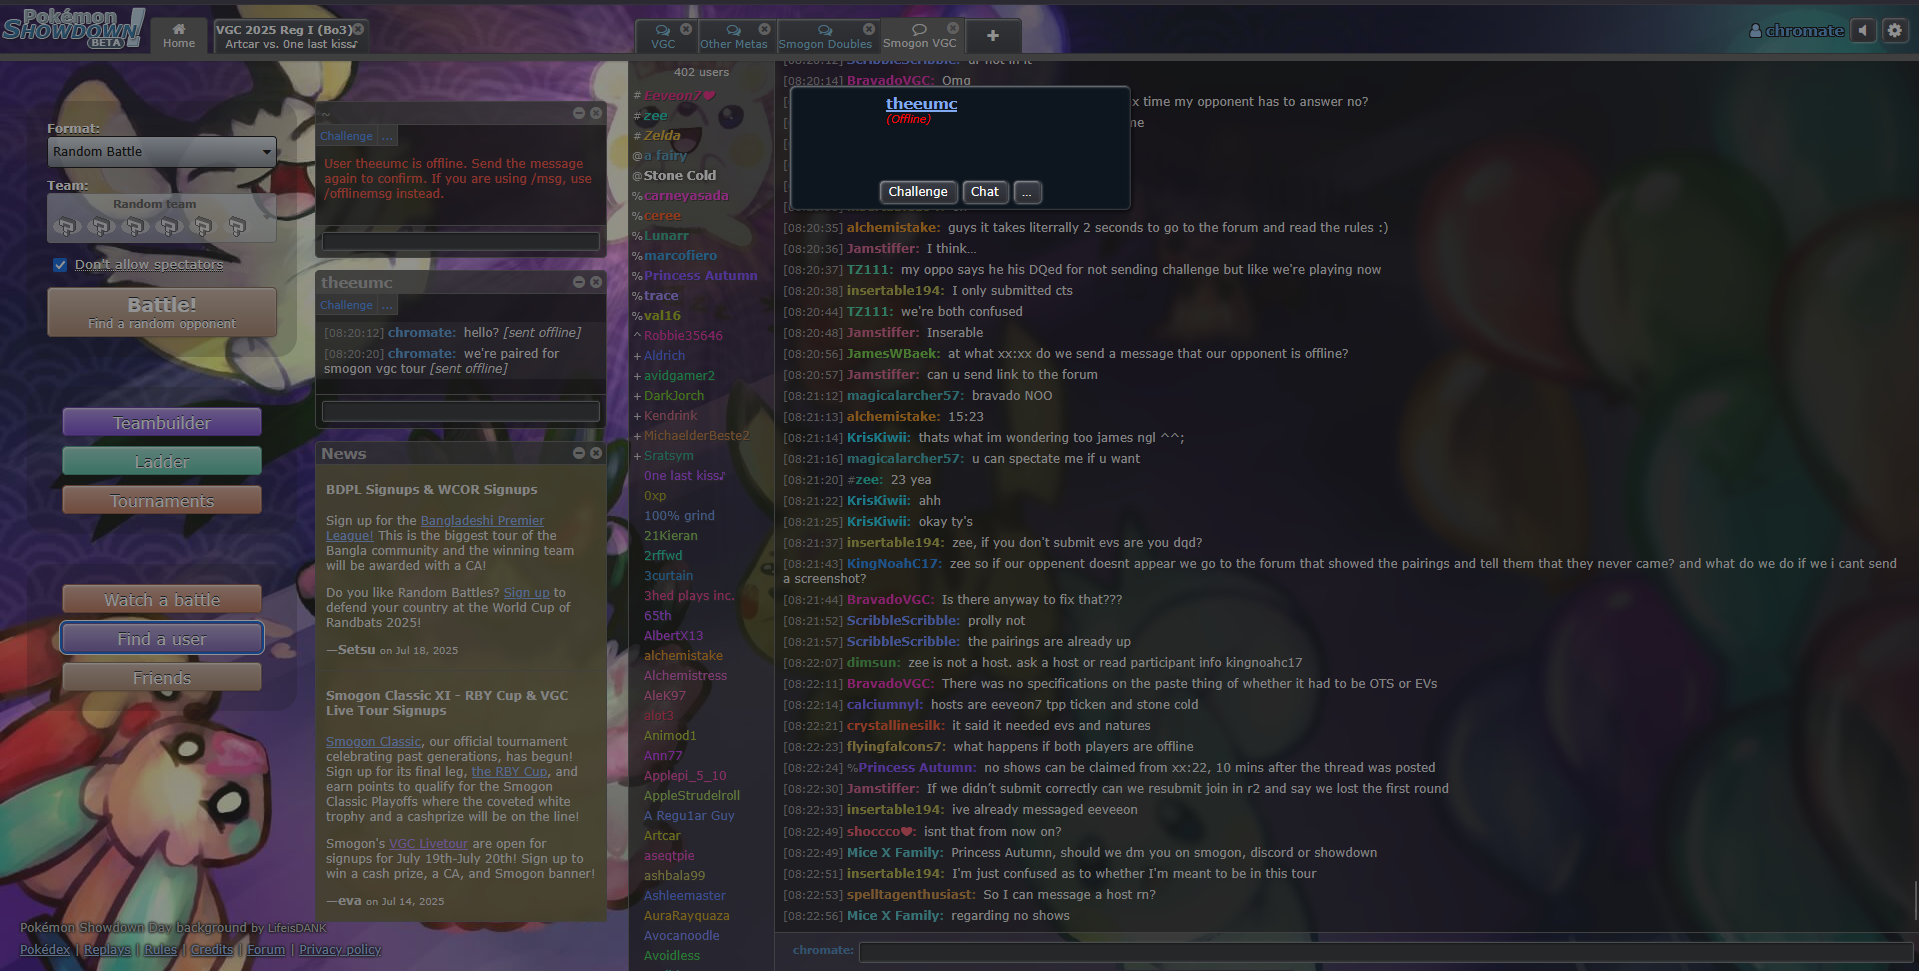Click the Sign up link for Randbats
Viewport: 1919px width, 971px height.
(x=526, y=593)
